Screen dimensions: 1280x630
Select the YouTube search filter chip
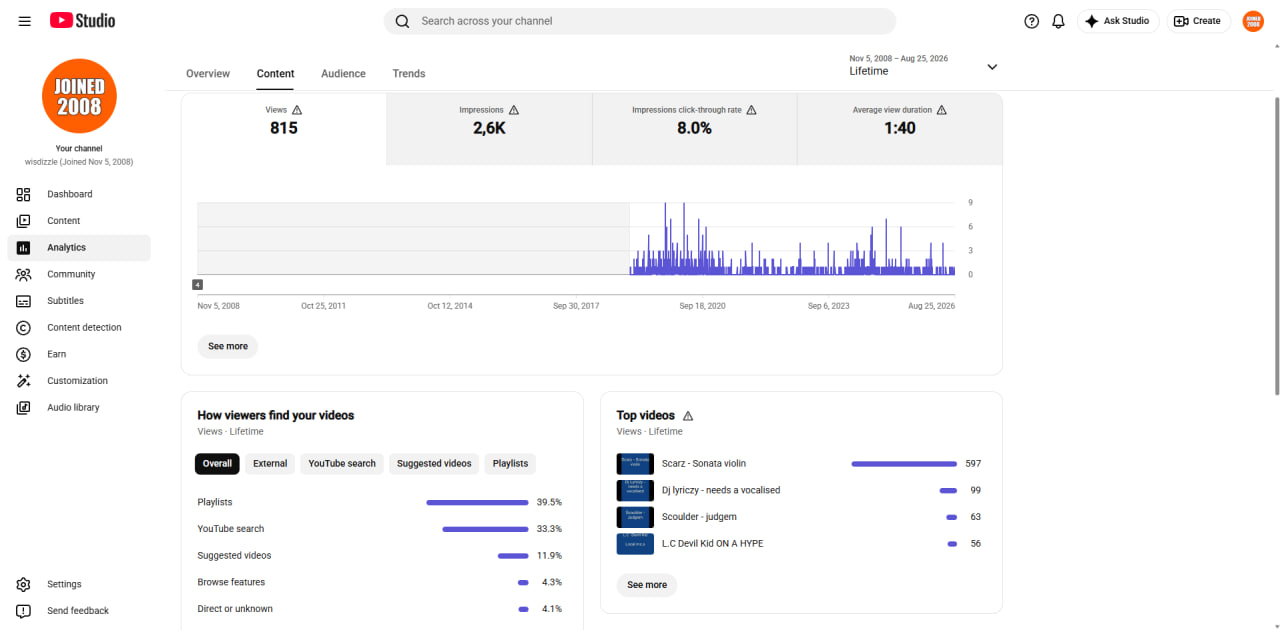click(x=342, y=464)
